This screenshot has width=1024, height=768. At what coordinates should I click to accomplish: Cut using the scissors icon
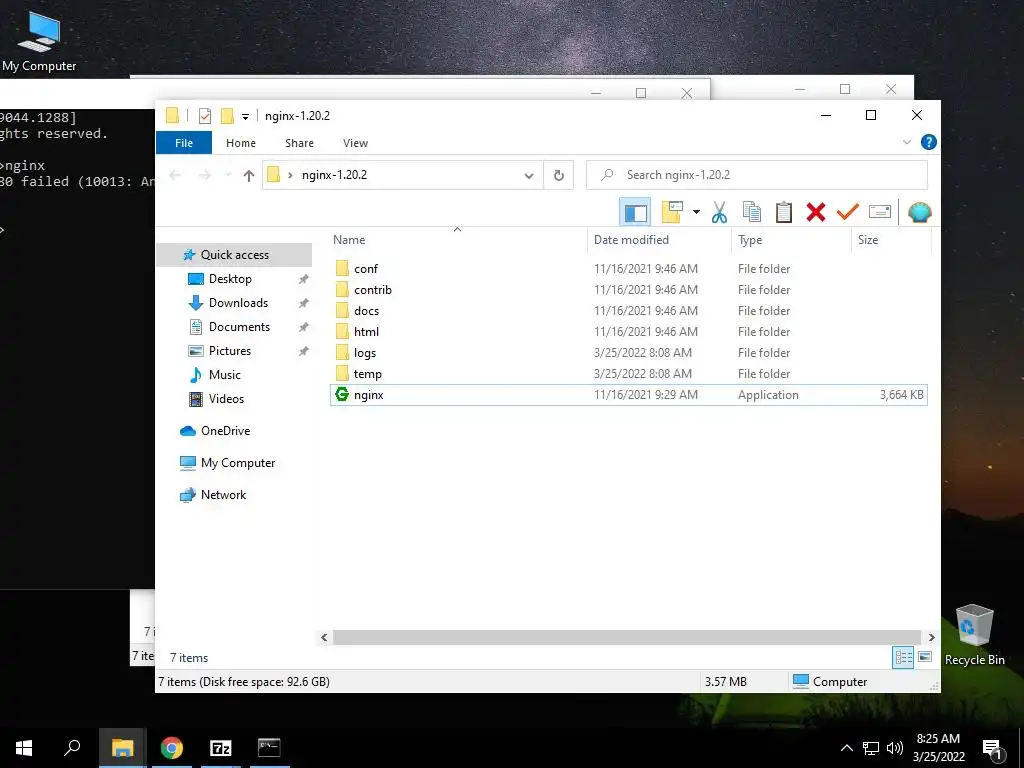[x=719, y=212]
